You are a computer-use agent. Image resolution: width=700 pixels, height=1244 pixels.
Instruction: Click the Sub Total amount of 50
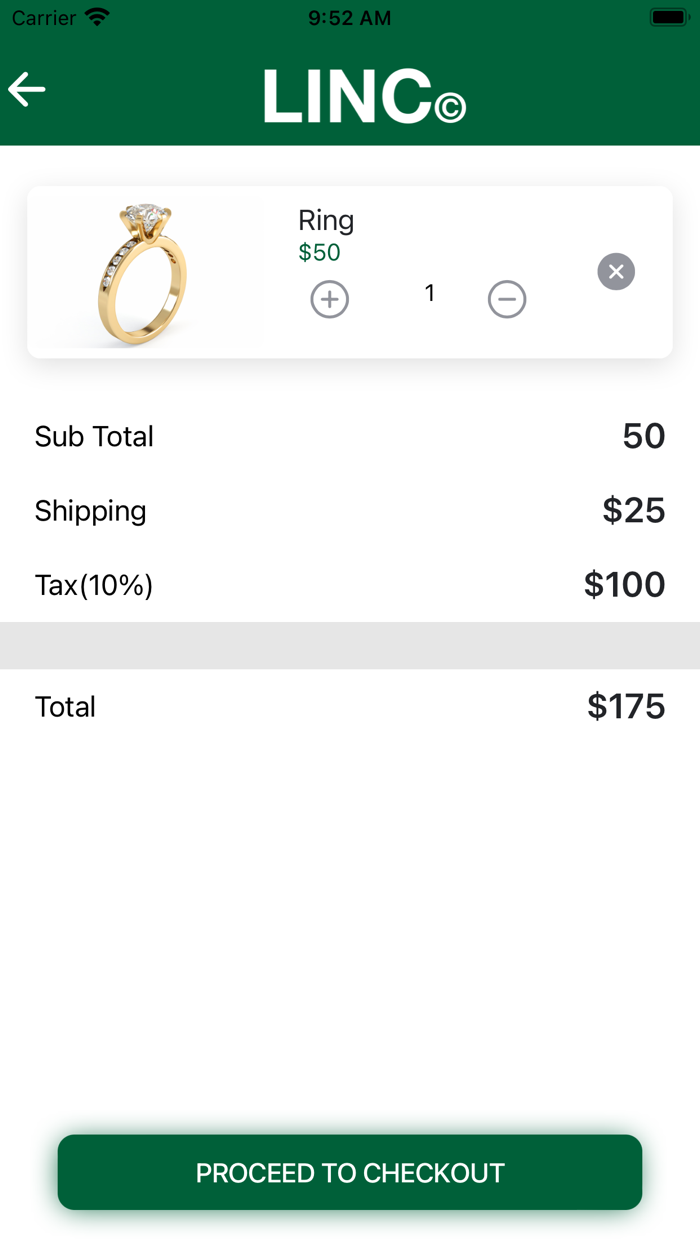(x=646, y=436)
